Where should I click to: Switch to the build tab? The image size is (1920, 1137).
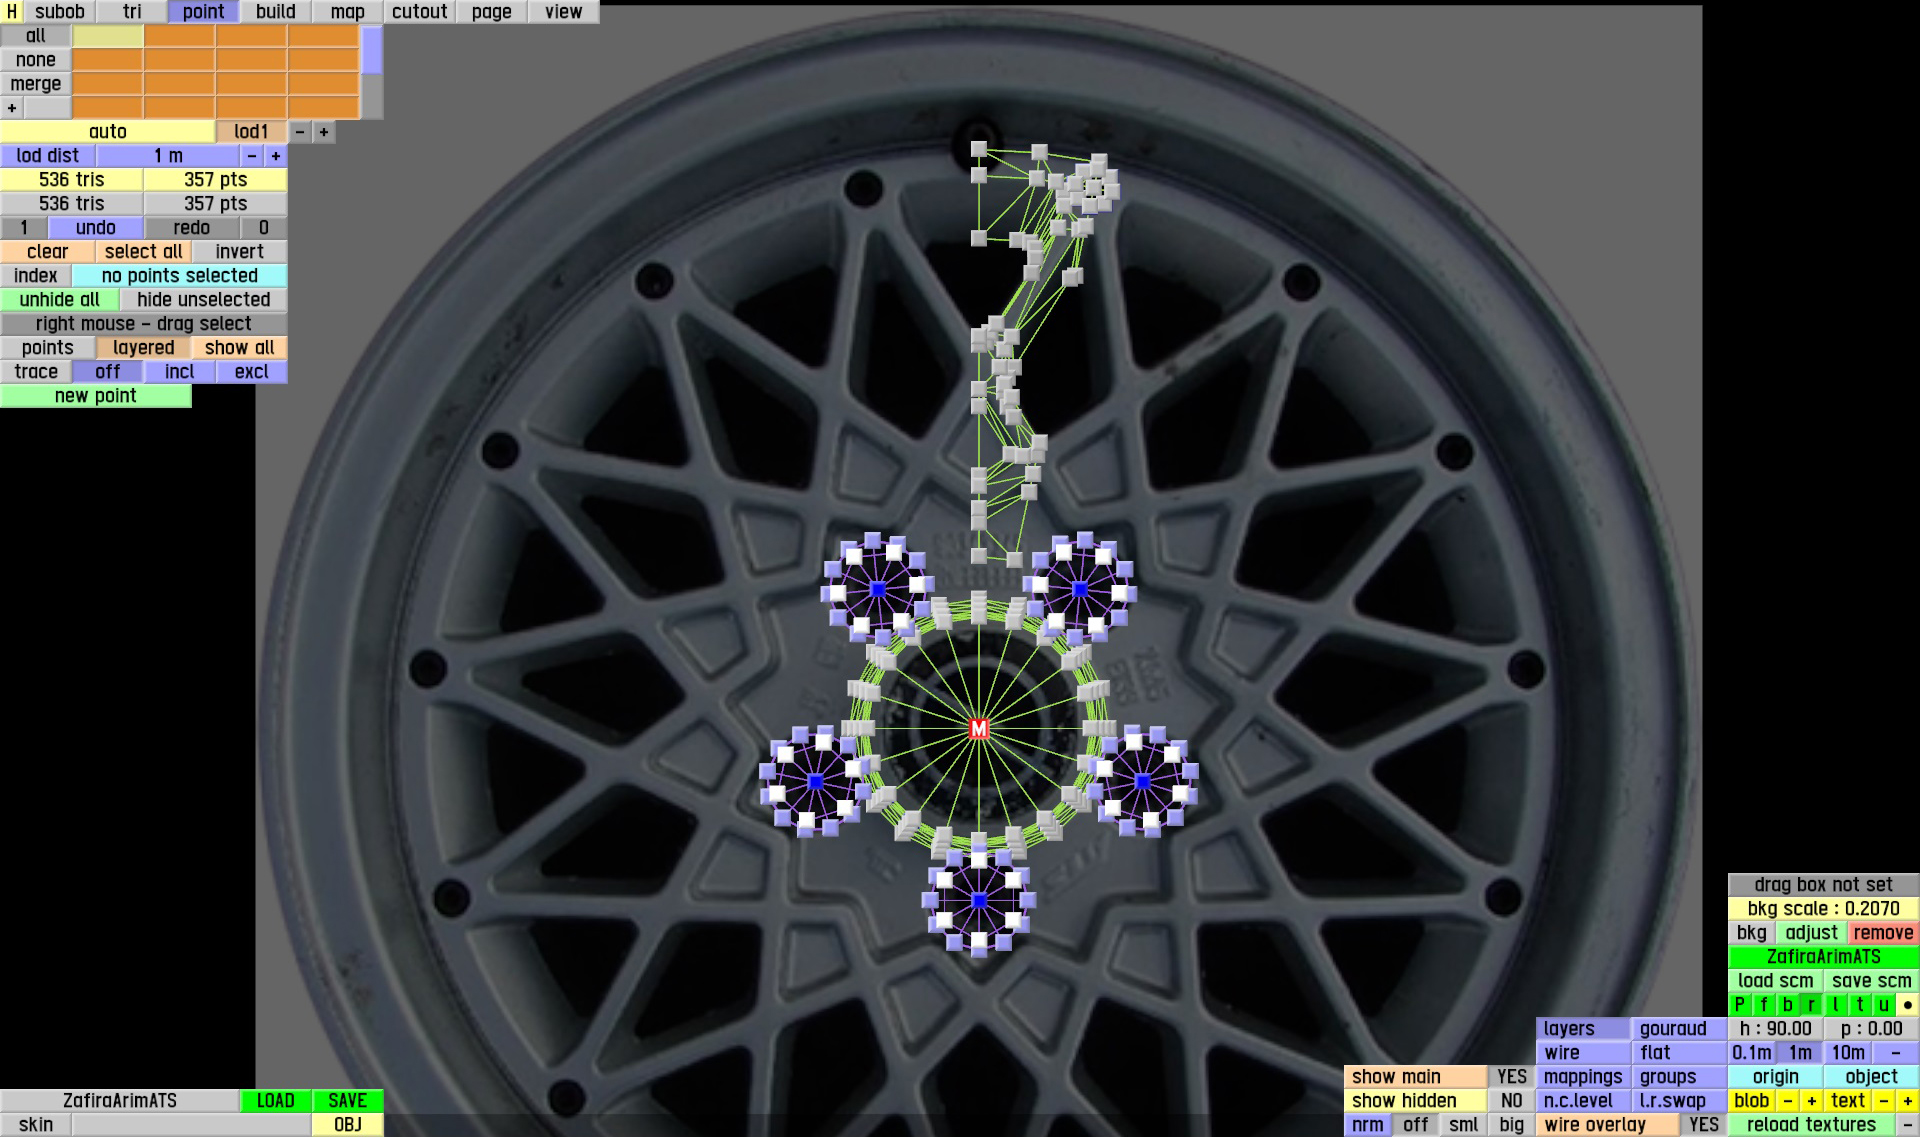(x=275, y=12)
